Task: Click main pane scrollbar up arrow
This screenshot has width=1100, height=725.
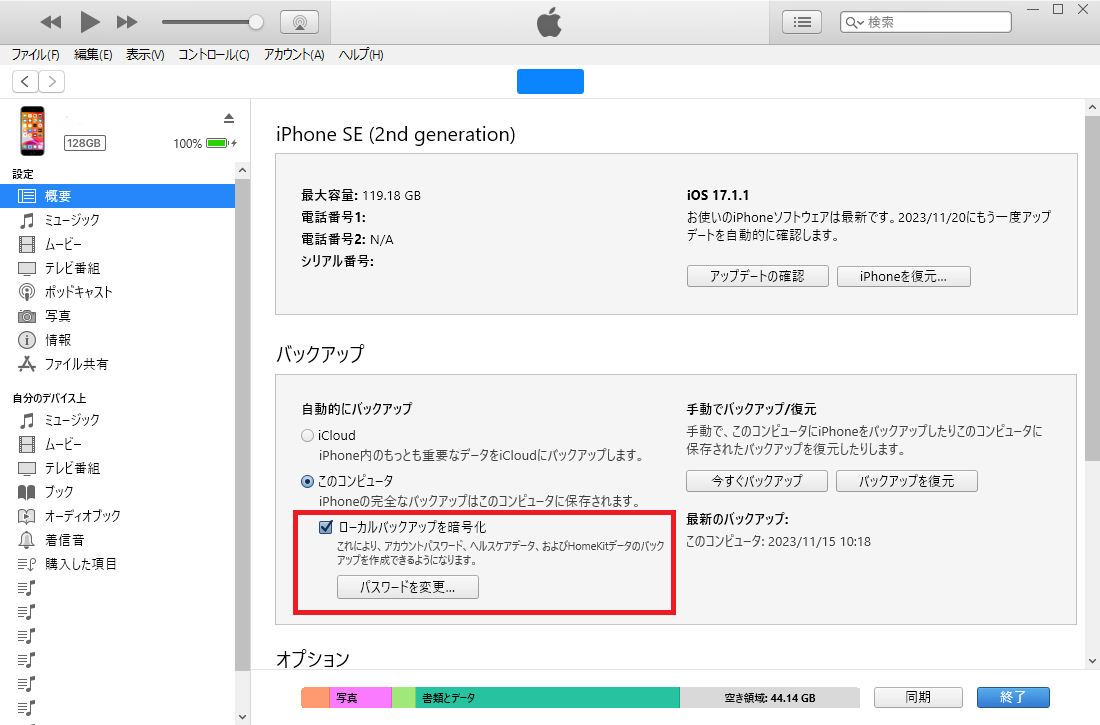Action: point(1092,107)
